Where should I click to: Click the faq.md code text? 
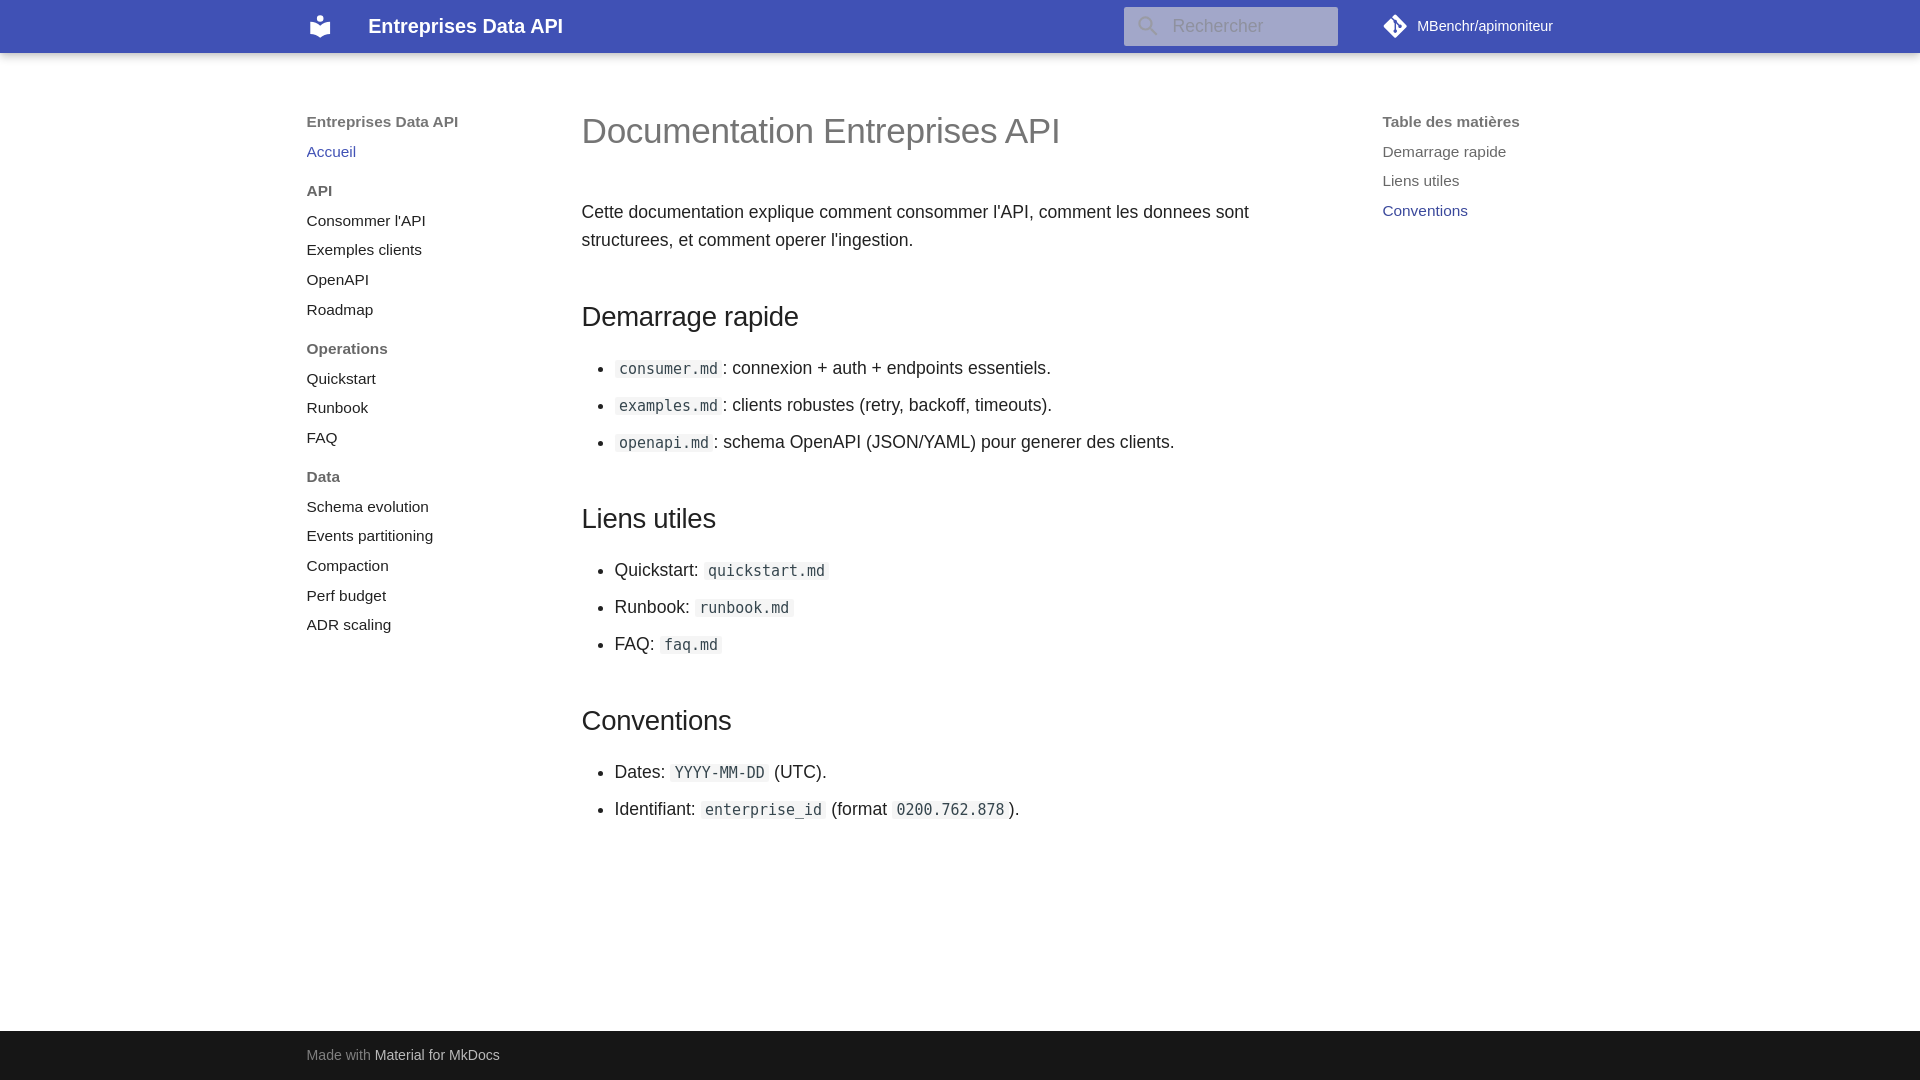pyautogui.click(x=691, y=645)
